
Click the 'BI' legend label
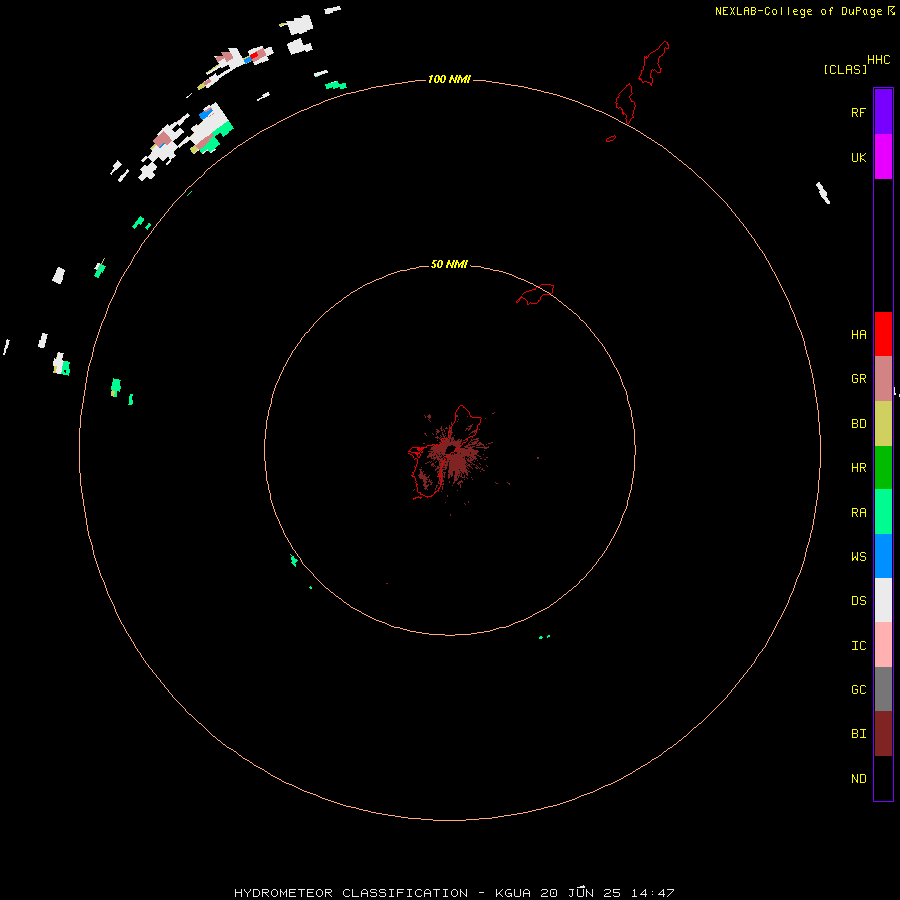click(x=859, y=734)
